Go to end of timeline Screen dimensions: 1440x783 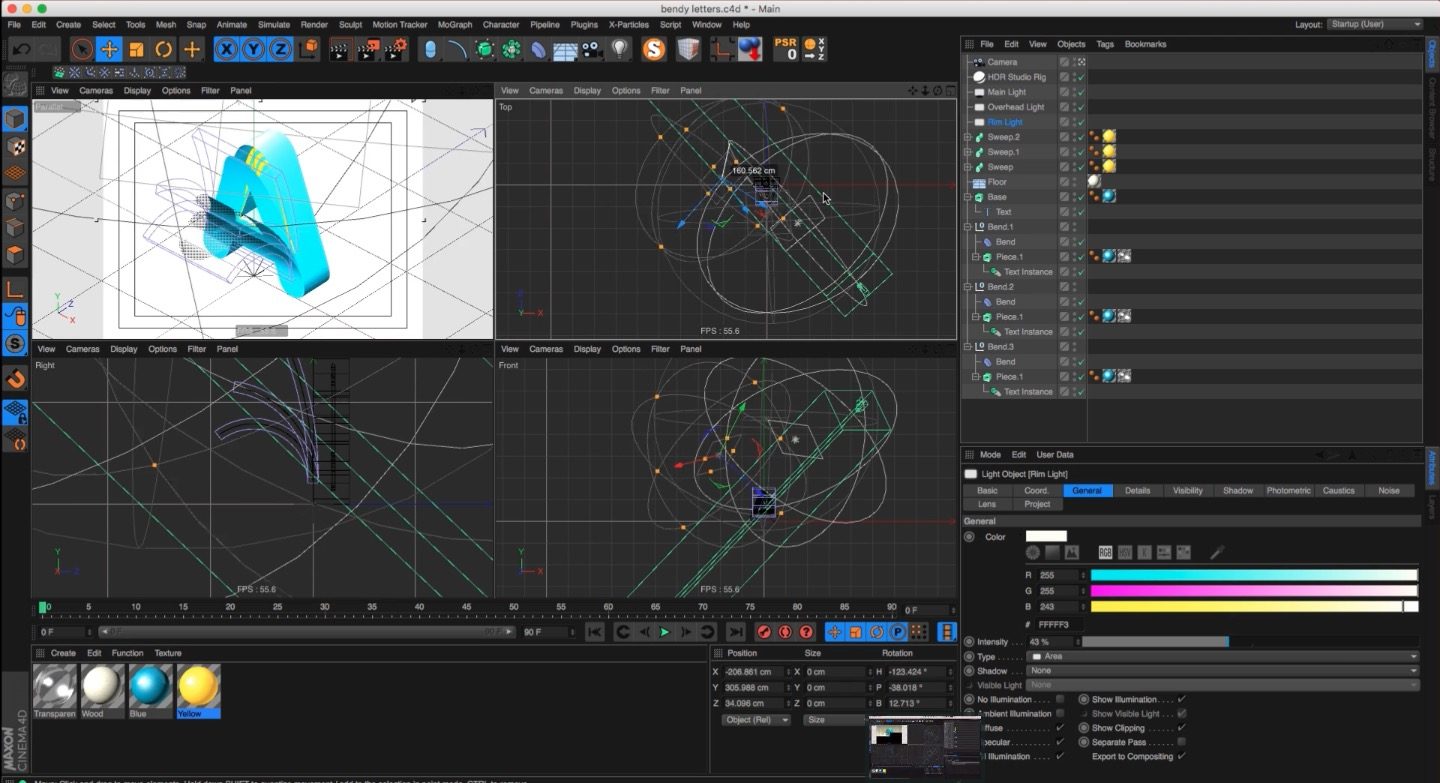click(735, 632)
